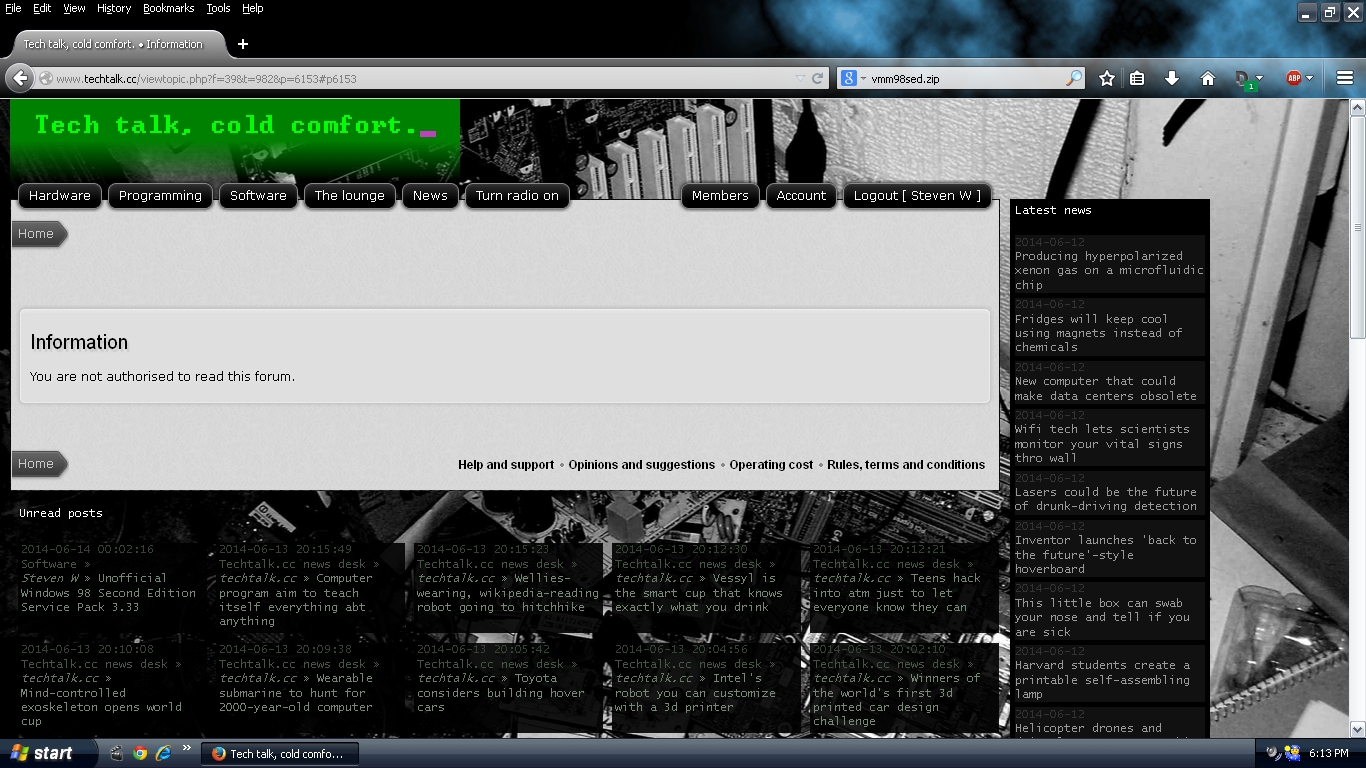Turn radio on
The width and height of the screenshot is (1366, 768).
pos(517,196)
